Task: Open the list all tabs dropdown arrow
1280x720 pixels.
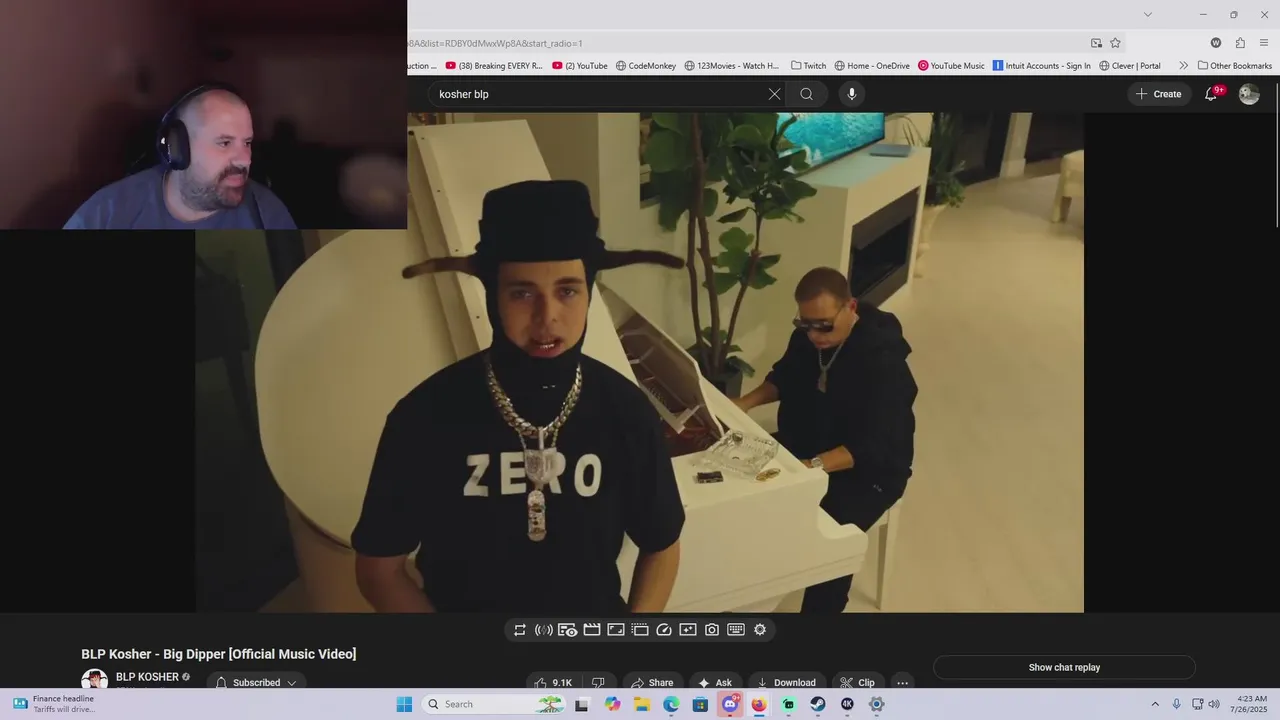Action: coord(1147,14)
